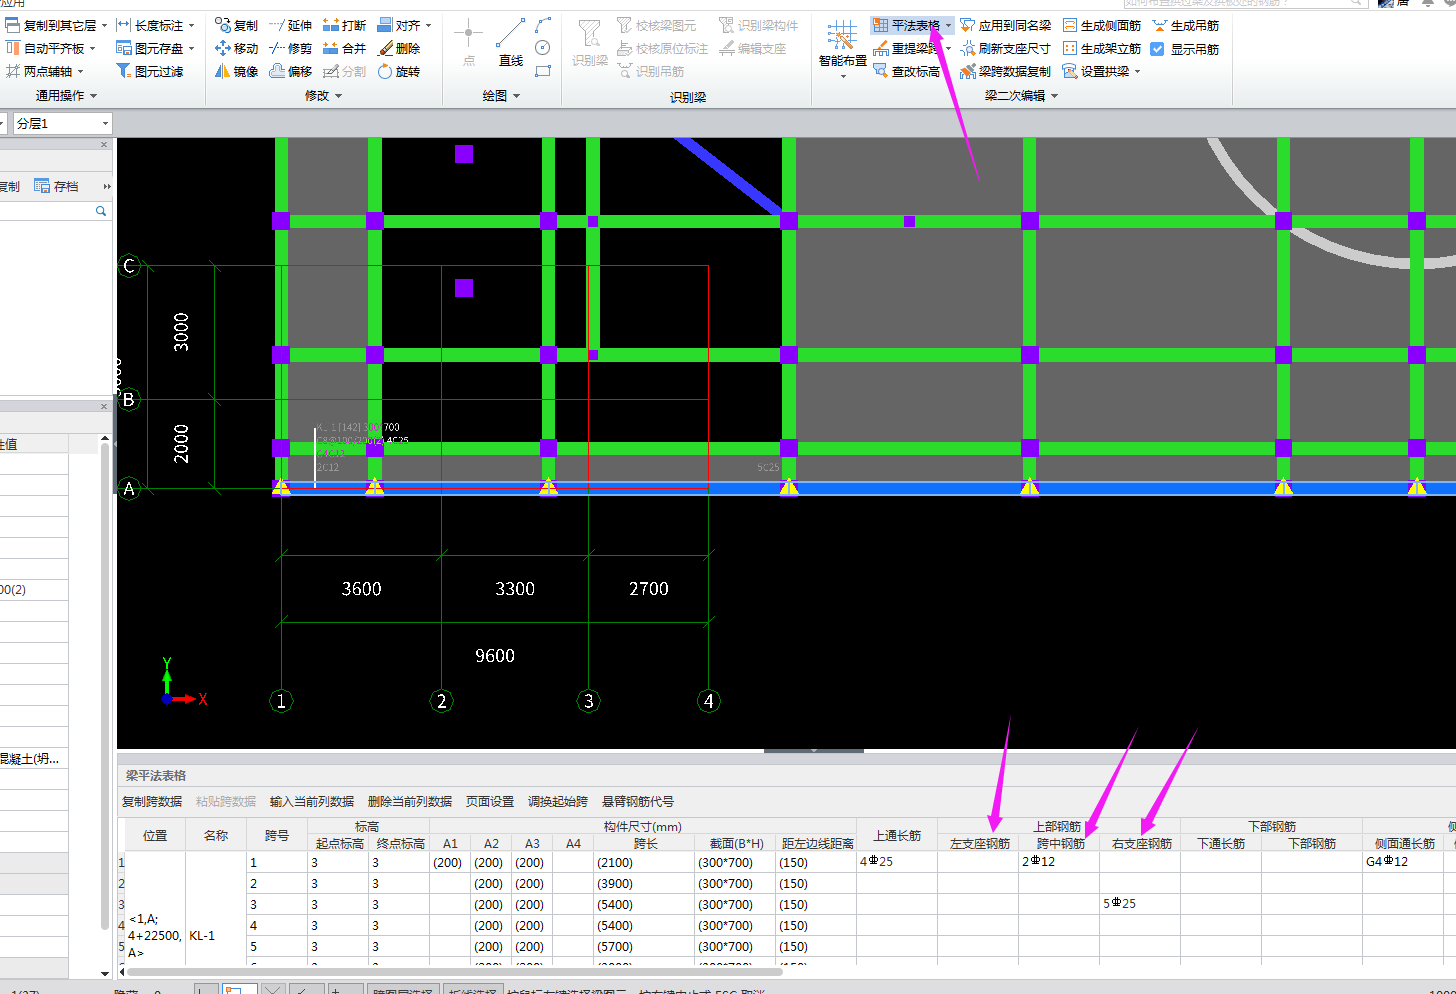Select the 镜像 mirror tool
The height and width of the screenshot is (994, 1456).
[237, 71]
